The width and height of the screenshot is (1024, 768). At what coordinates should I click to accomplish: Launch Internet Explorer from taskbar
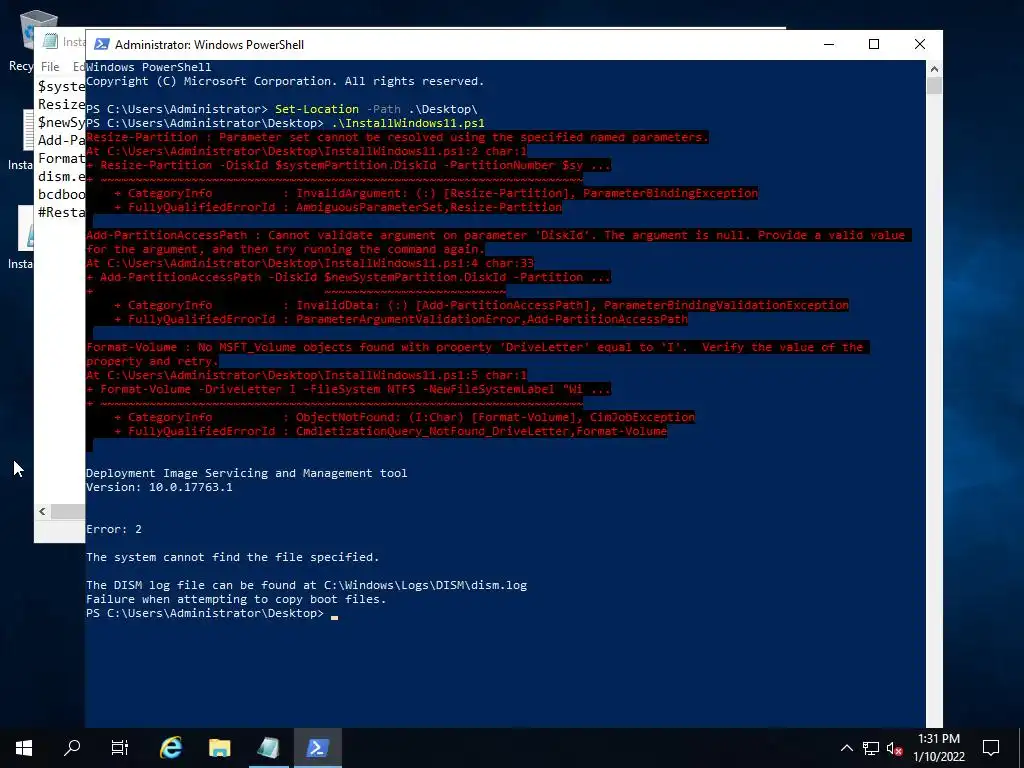(171, 748)
